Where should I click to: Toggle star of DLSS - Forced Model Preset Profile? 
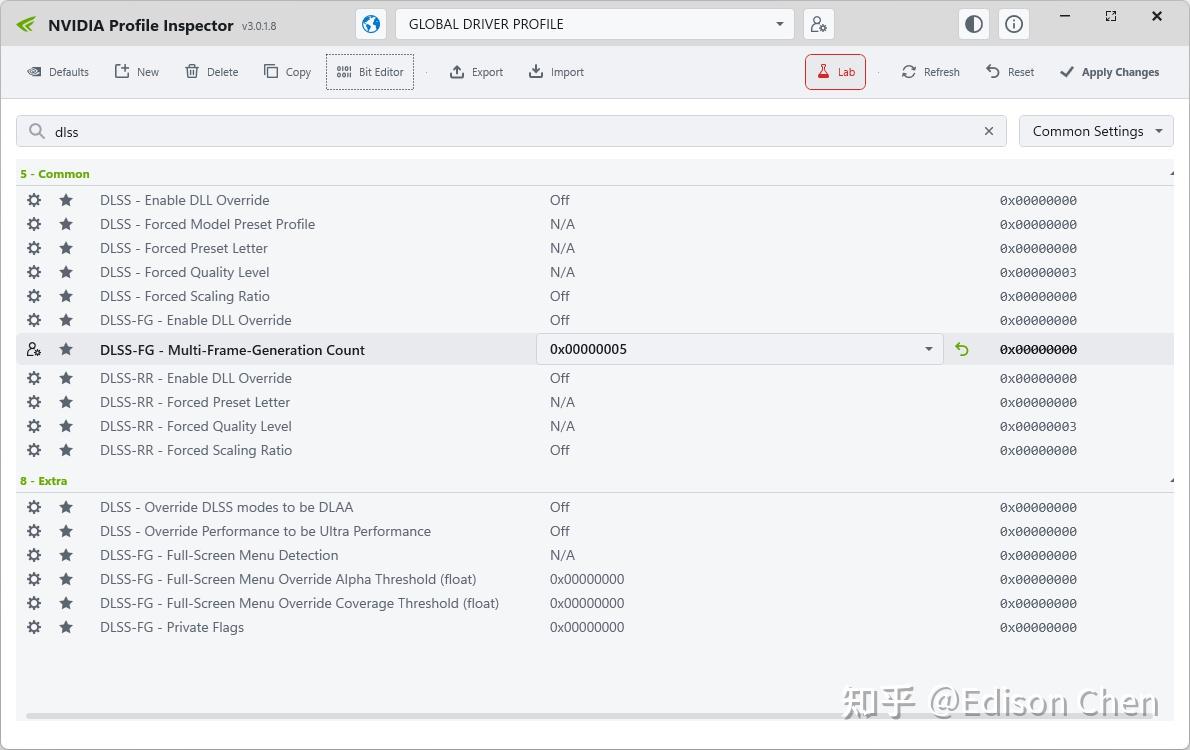[x=66, y=225]
